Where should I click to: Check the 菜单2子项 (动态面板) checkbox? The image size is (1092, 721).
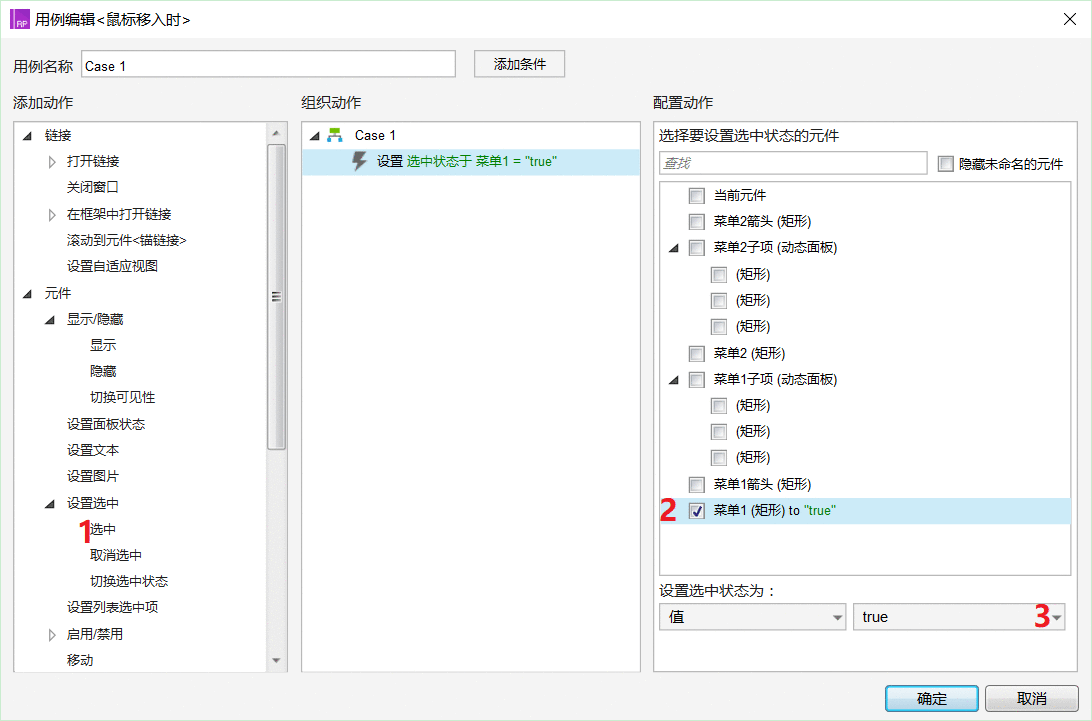(696, 247)
